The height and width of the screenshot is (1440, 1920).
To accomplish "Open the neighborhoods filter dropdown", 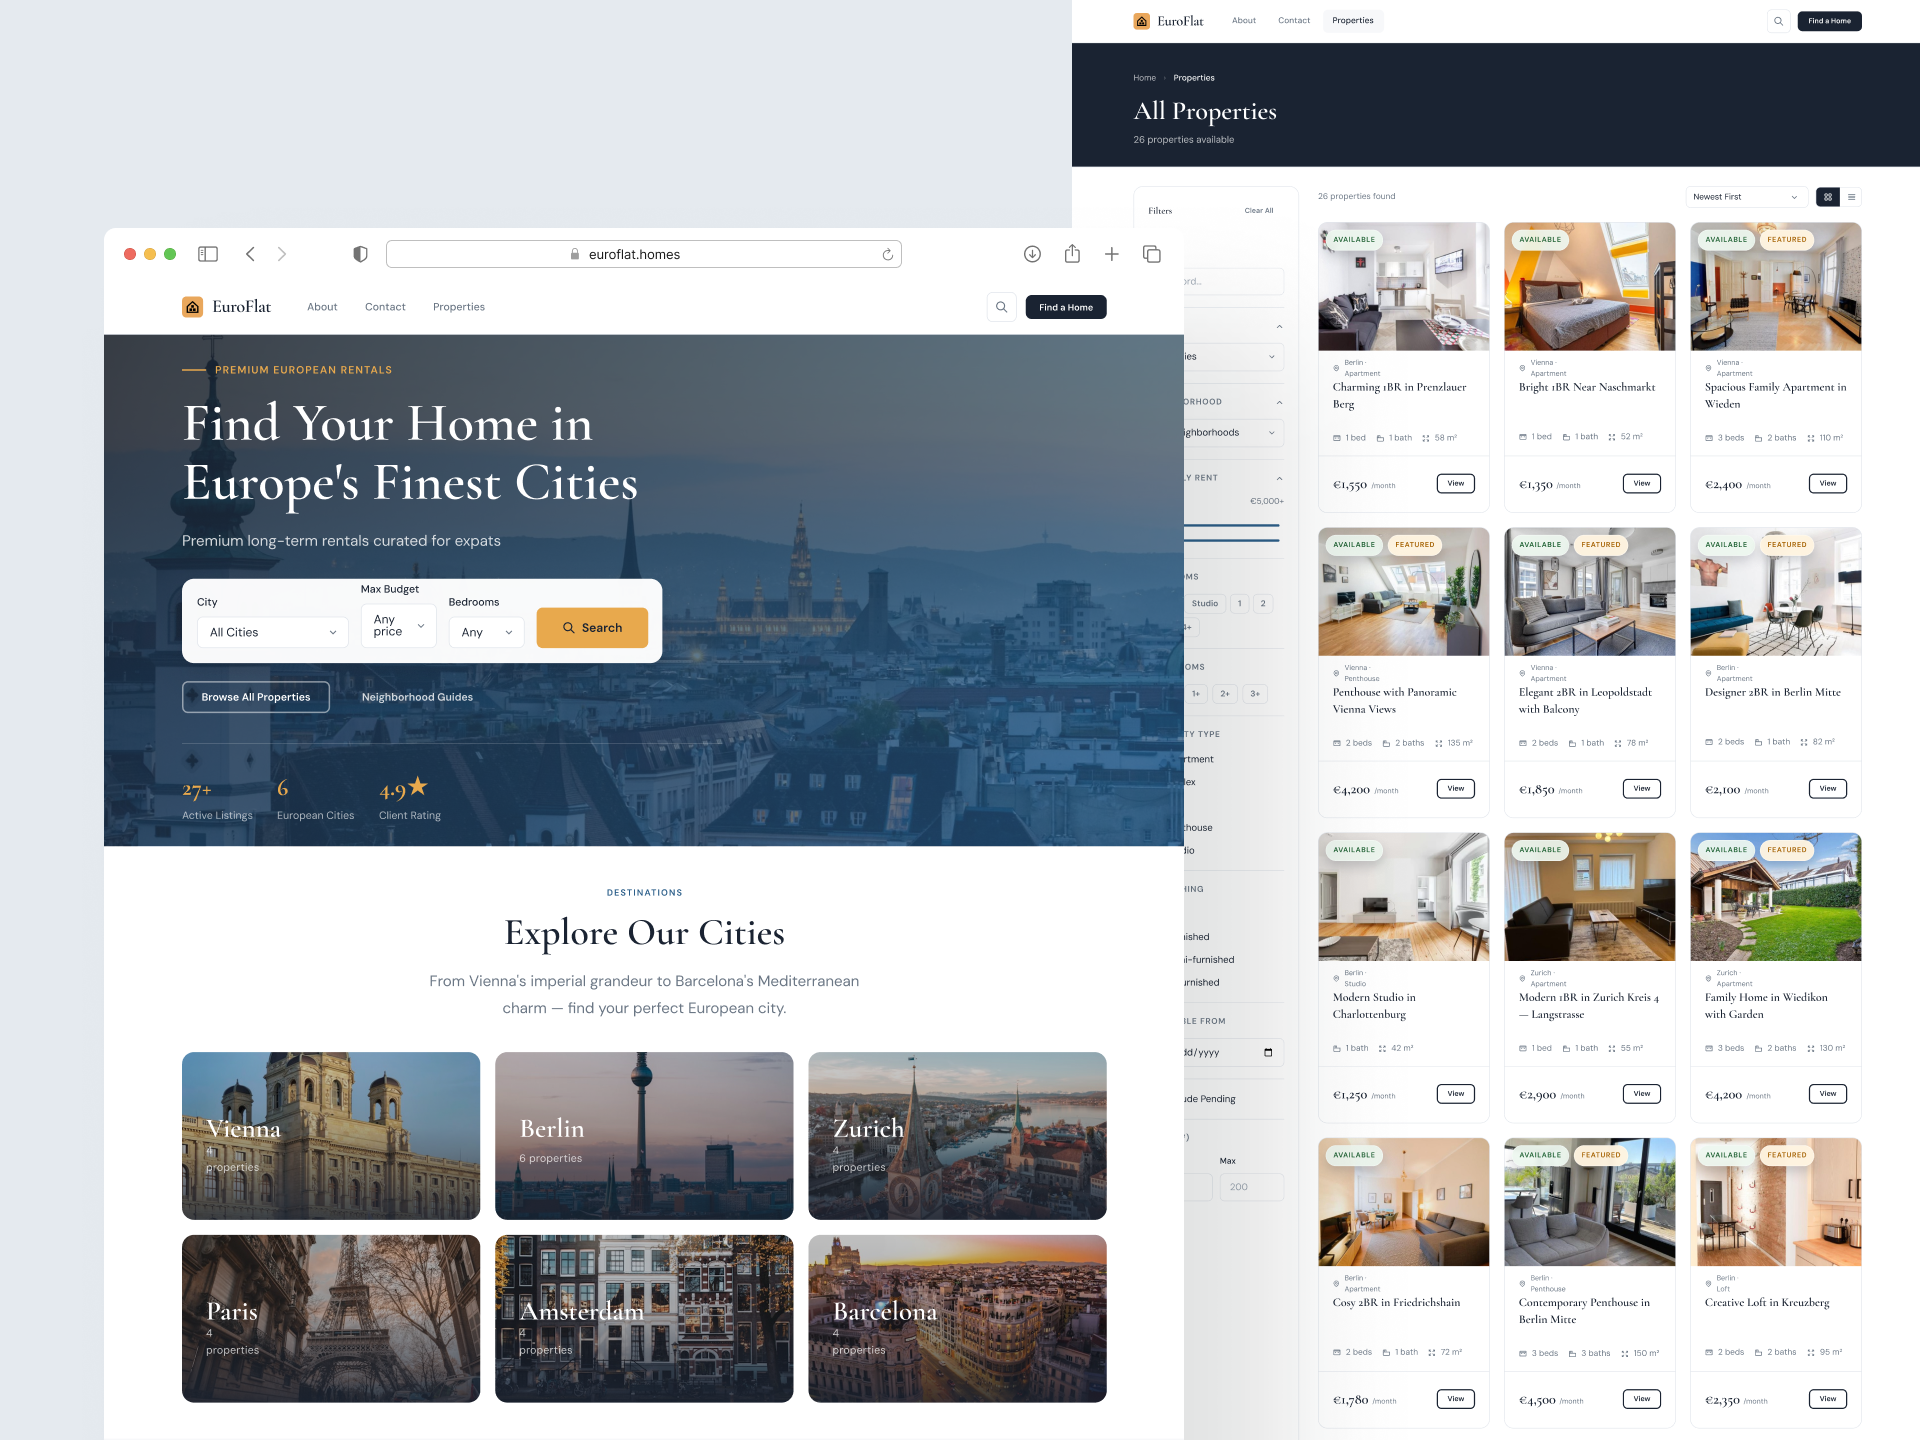I will pos(1234,433).
